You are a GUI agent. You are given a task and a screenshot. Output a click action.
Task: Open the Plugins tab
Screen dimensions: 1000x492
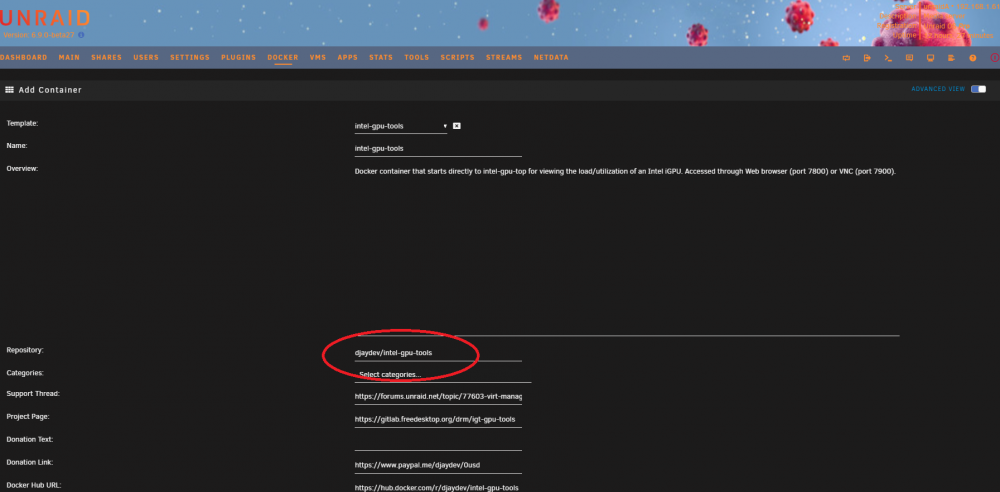(239, 57)
